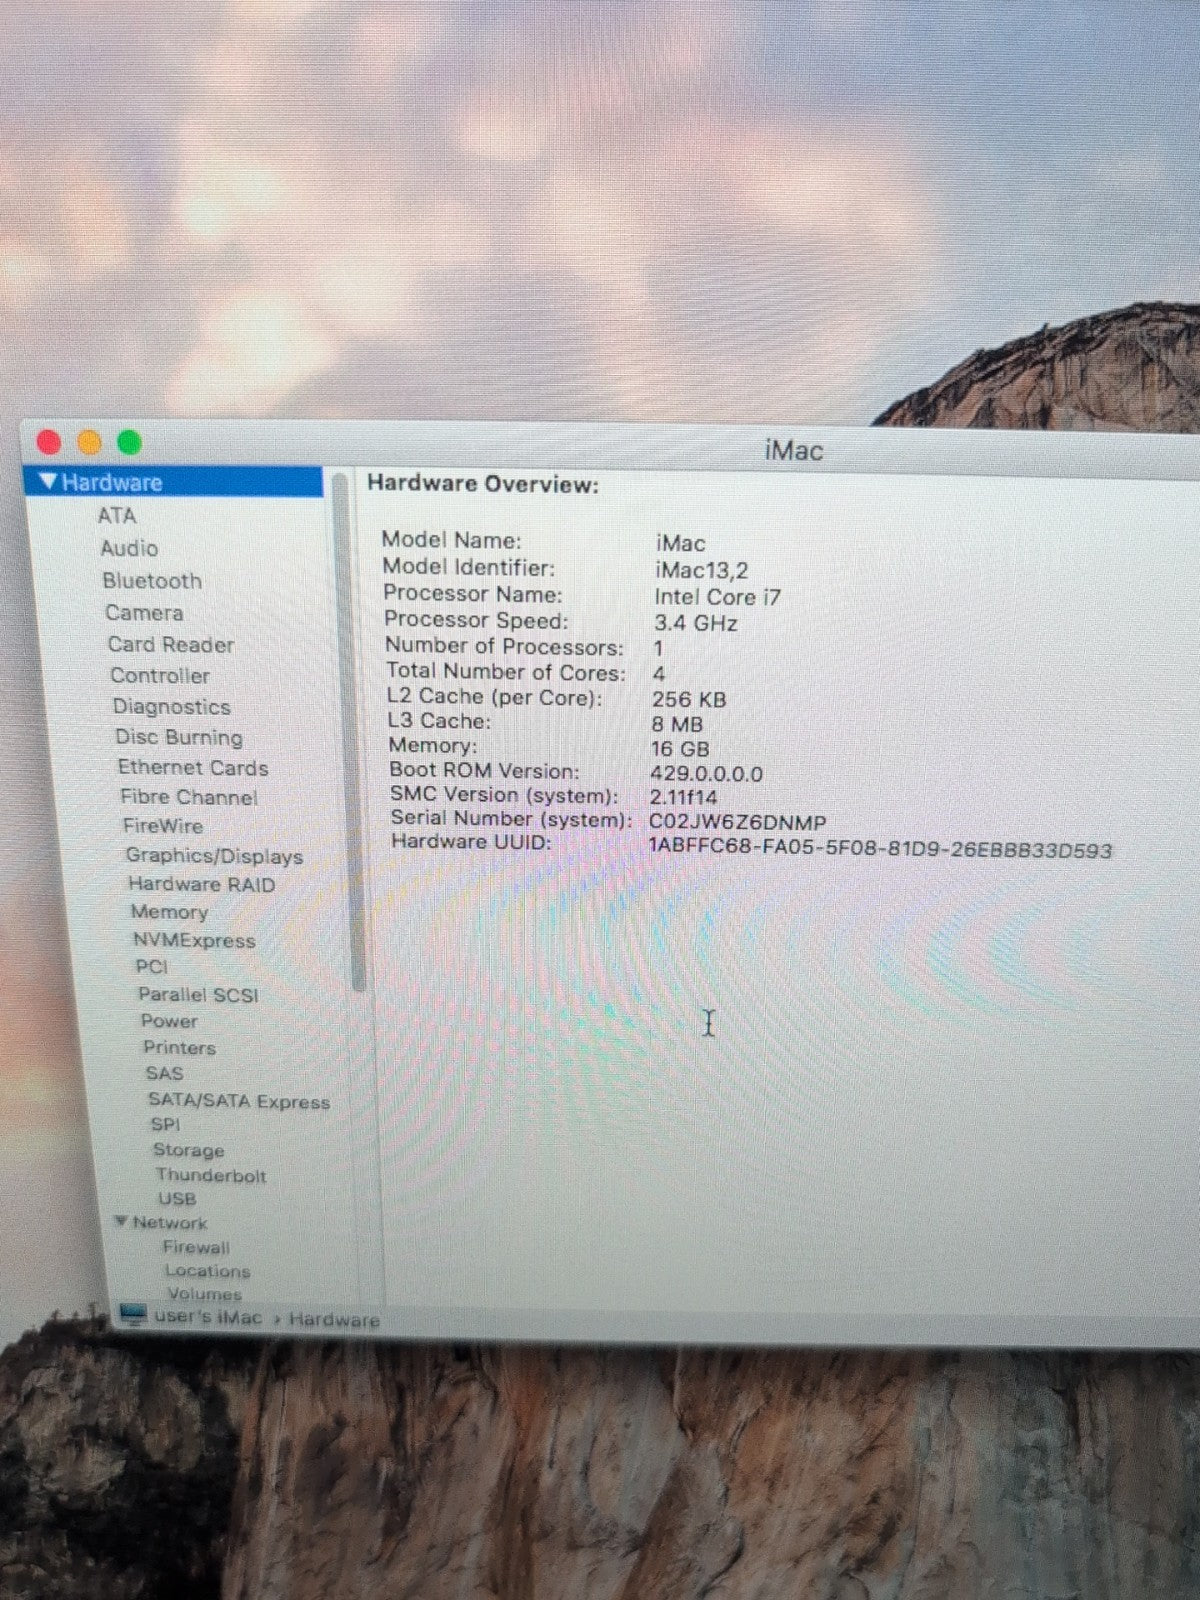
Task: Select Hardware RAID in the sidebar
Action: [201, 884]
